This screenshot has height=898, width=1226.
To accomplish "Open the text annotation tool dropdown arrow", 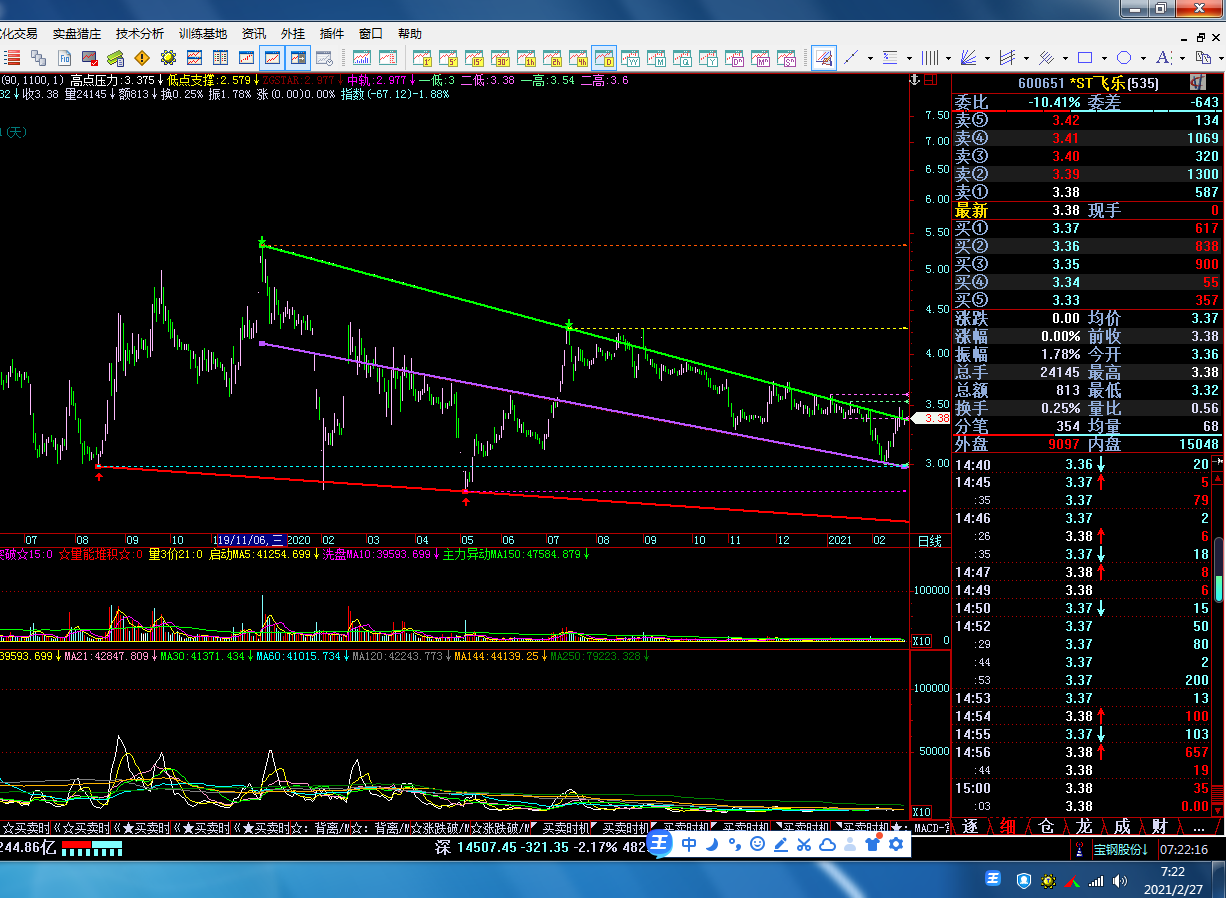I will pyautogui.click(x=1182, y=58).
